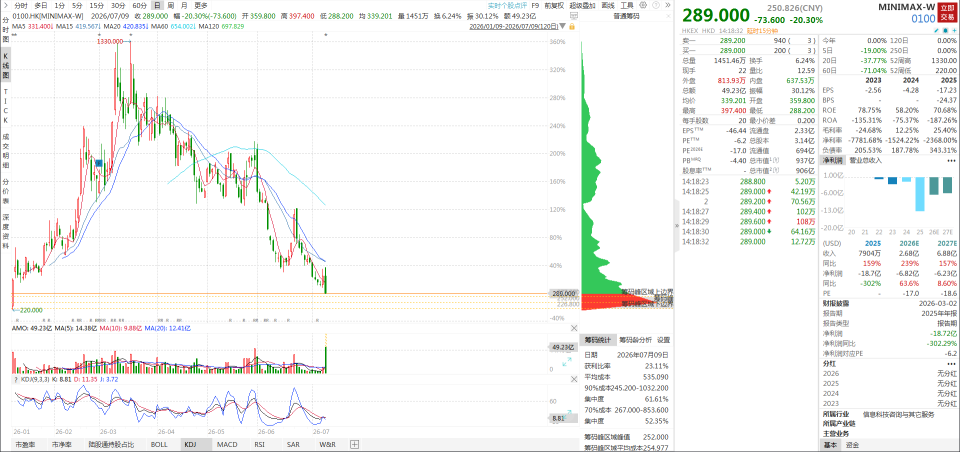
Task: Open 实时个股点评 live comments link
Action: [507, 5]
